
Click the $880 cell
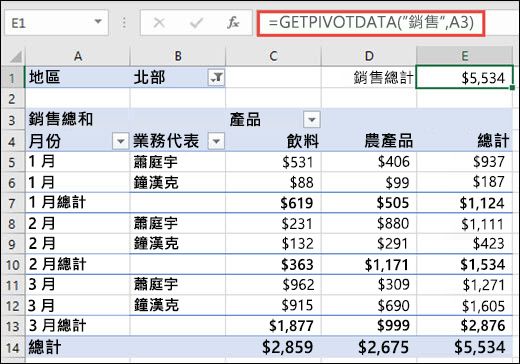[x=369, y=223]
